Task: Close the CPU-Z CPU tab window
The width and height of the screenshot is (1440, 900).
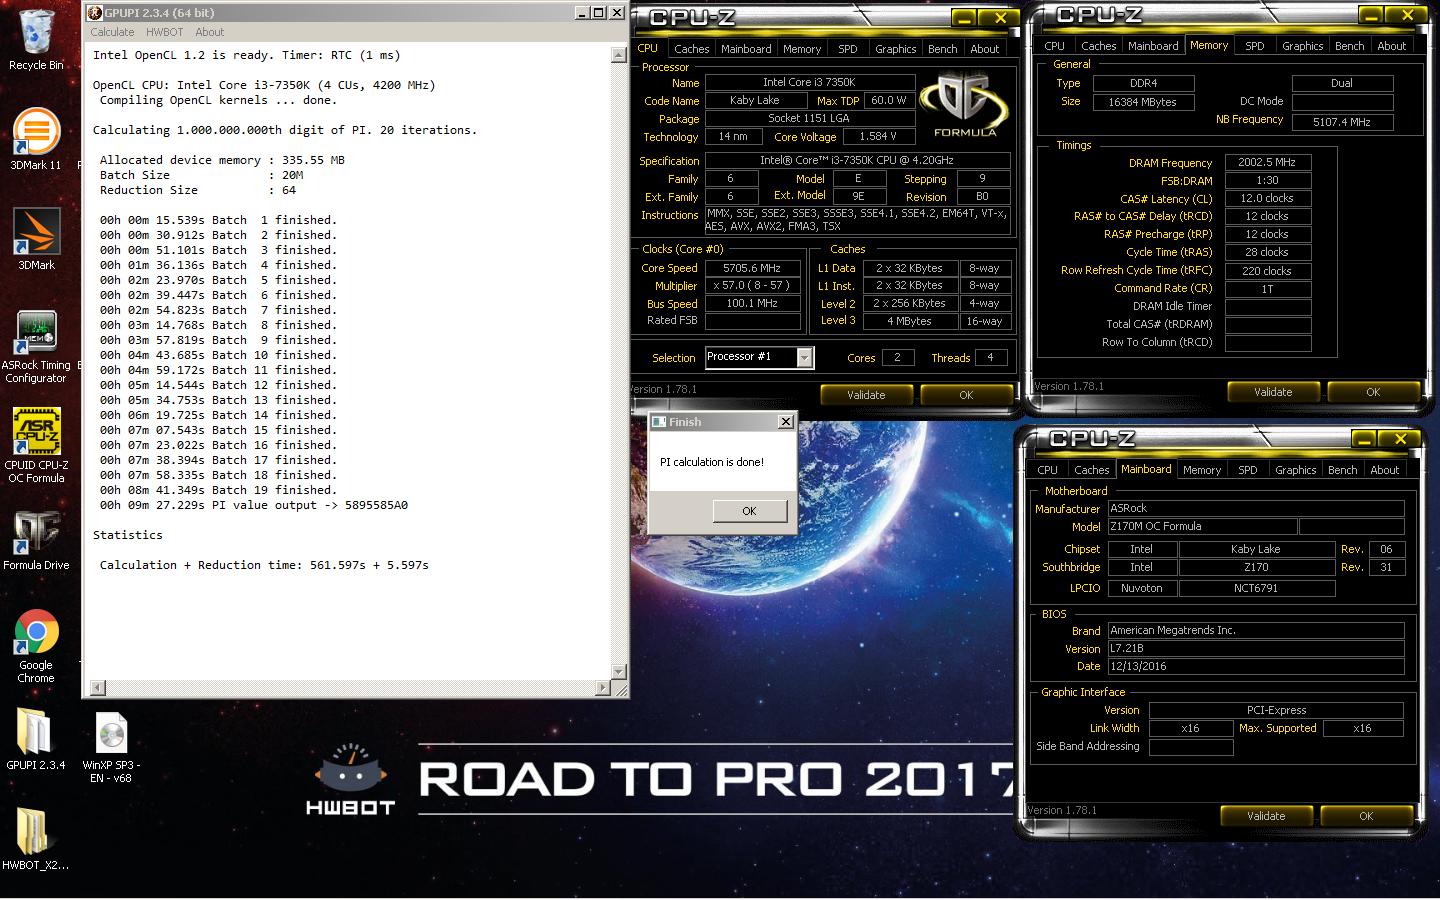Action: (x=1000, y=18)
